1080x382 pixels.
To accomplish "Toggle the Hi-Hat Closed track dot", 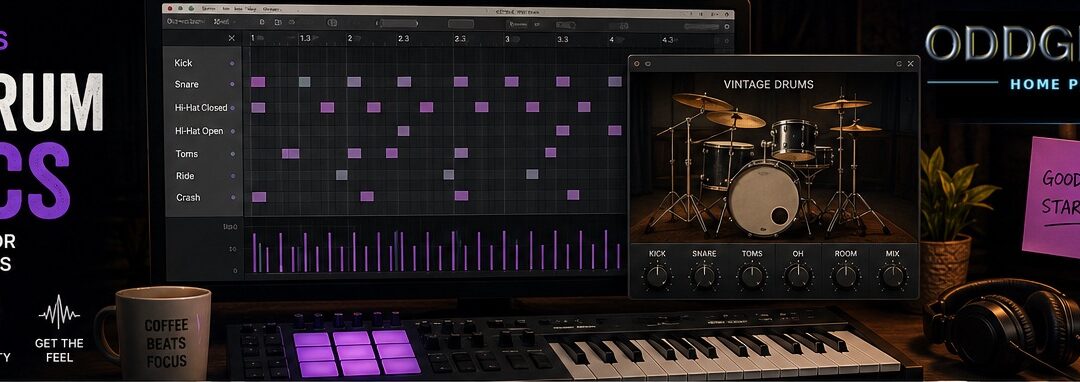I will pyautogui.click(x=233, y=108).
